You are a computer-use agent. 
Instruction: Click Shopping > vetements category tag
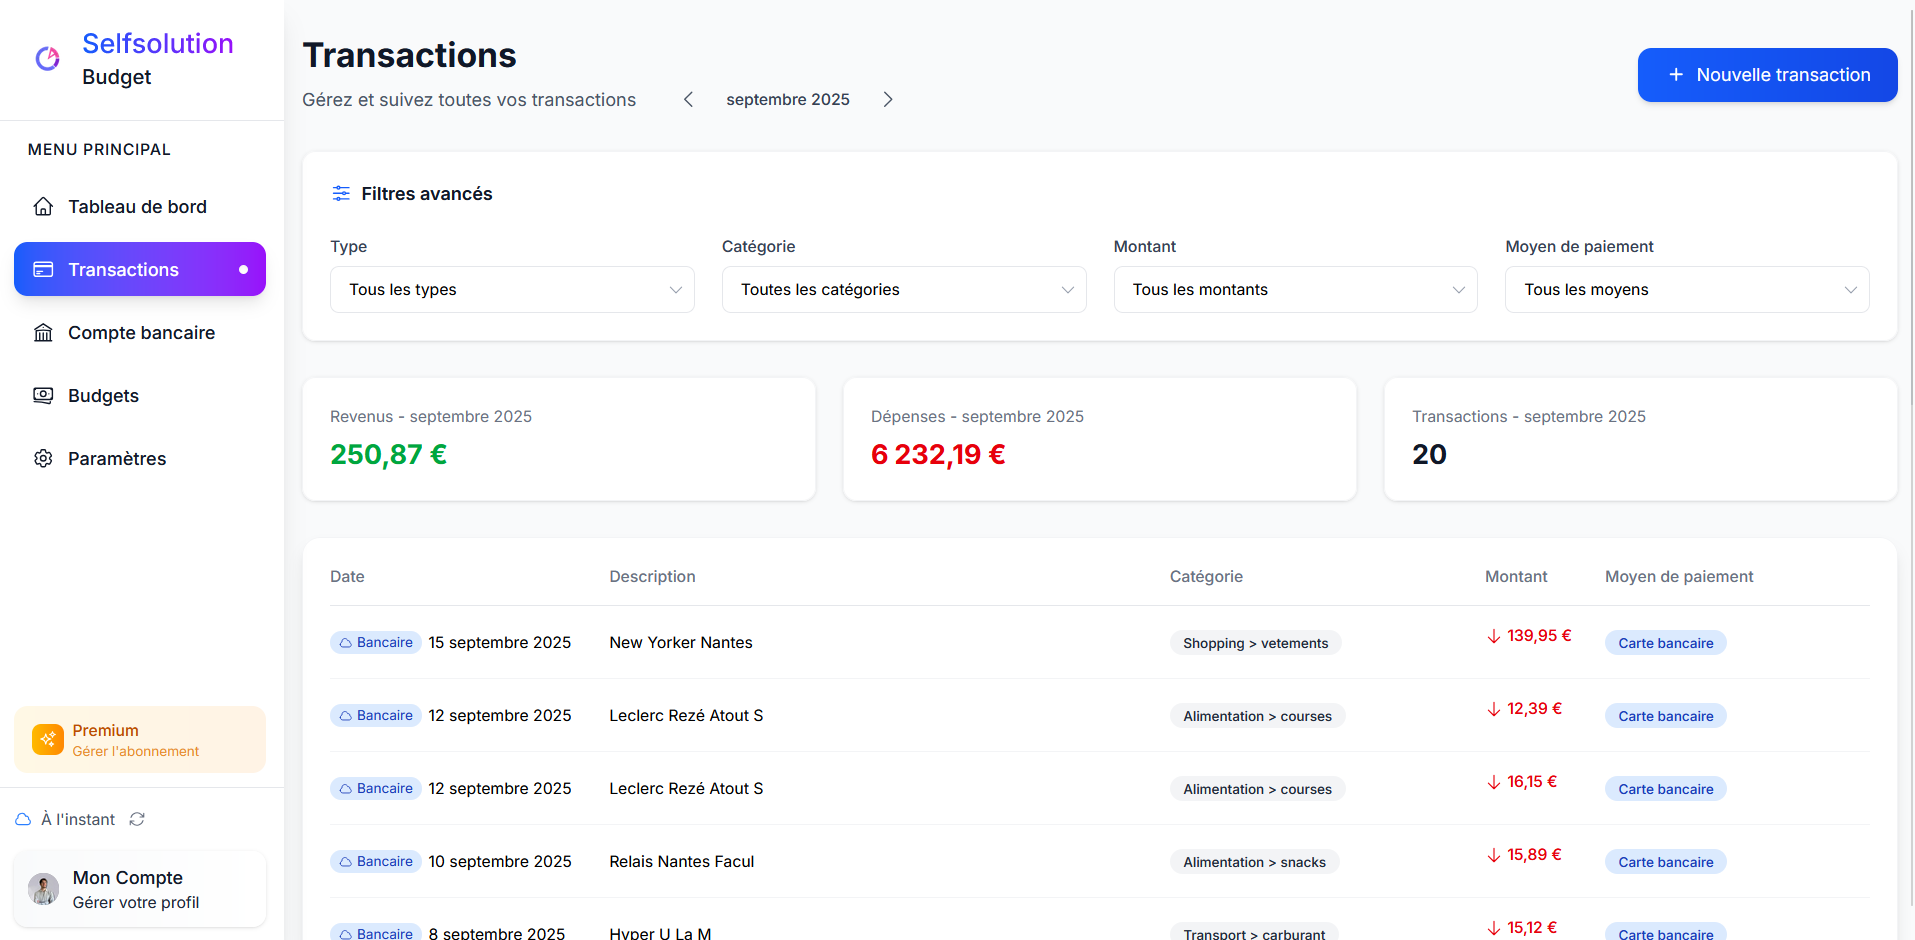click(1256, 643)
